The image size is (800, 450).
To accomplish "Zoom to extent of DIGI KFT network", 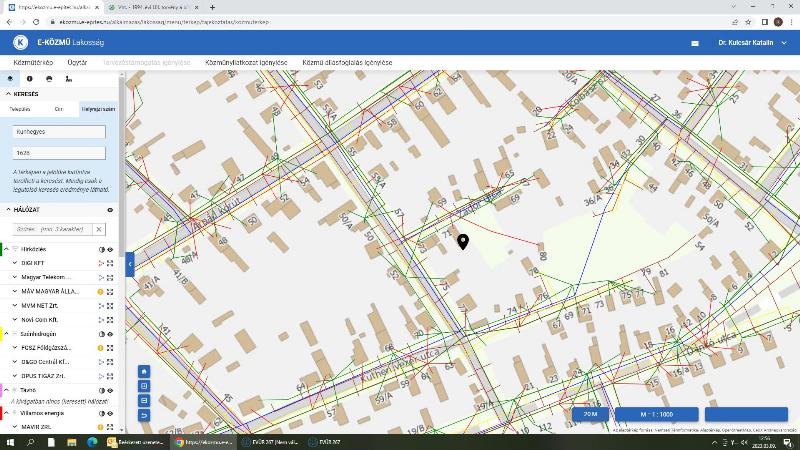I will (110, 263).
